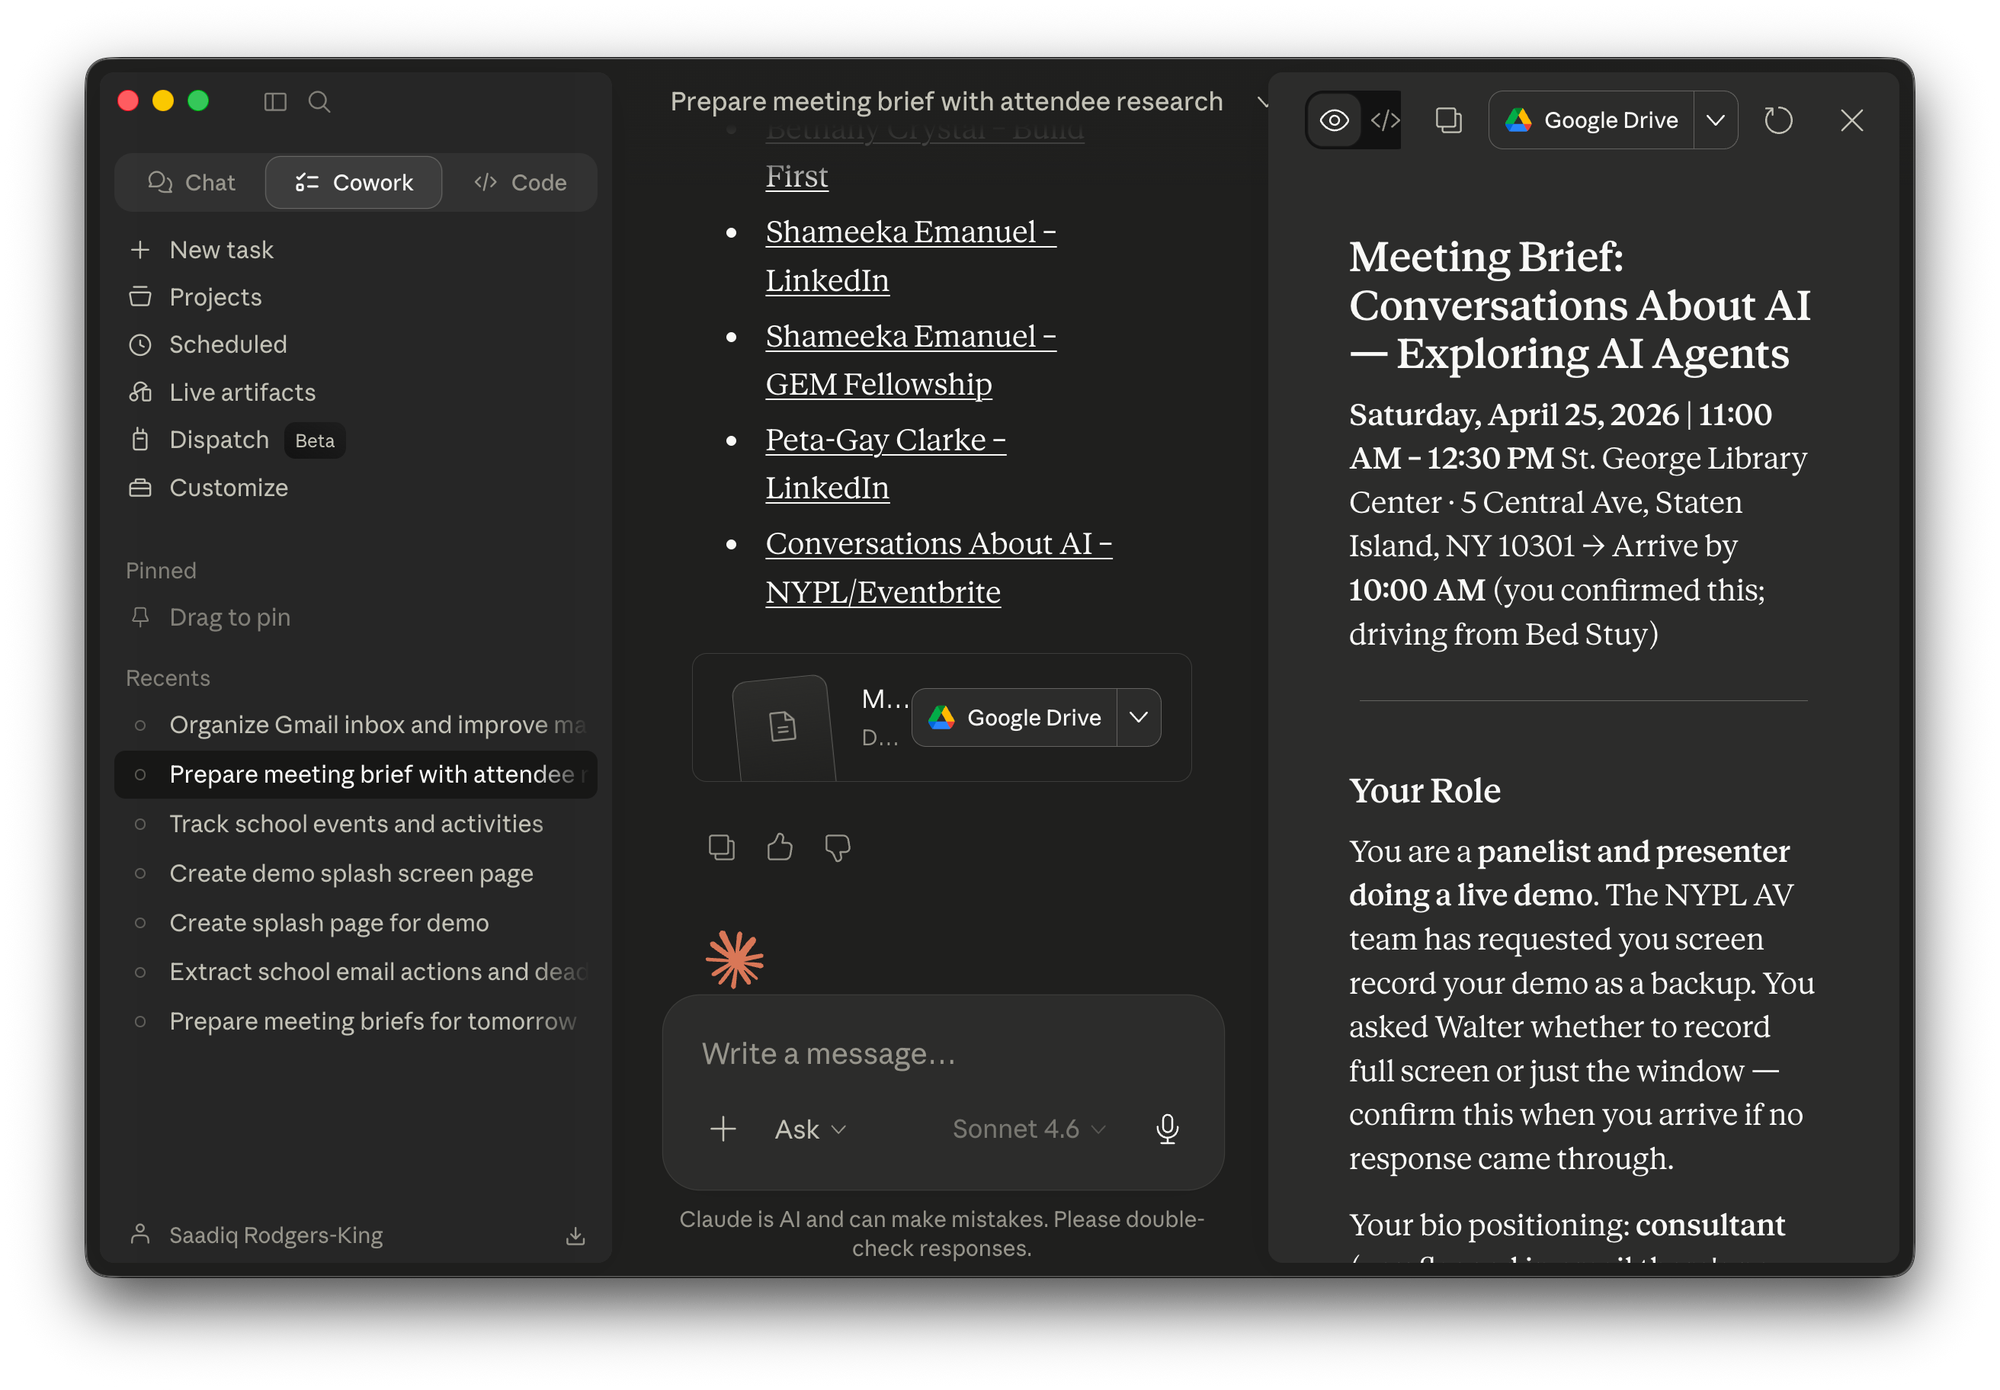This screenshot has height=1390, width=2000.
Task: Start voice input with microphone icon
Action: tap(1167, 1130)
